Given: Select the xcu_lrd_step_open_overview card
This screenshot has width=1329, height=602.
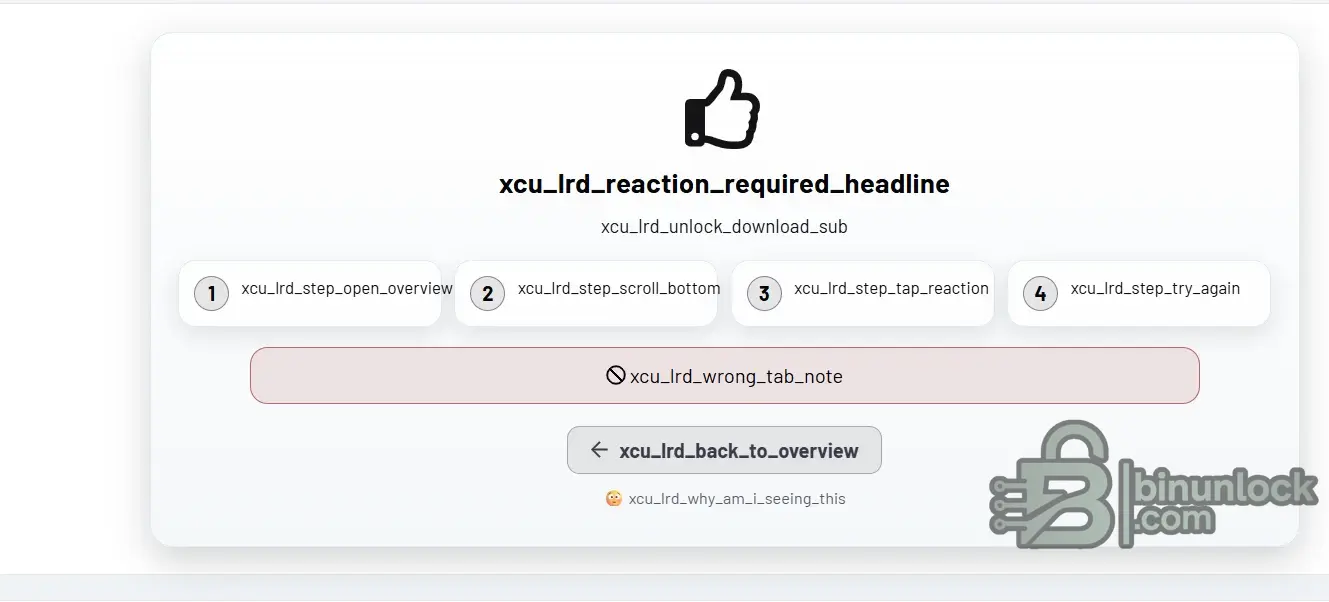Looking at the screenshot, I should coord(310,293).
